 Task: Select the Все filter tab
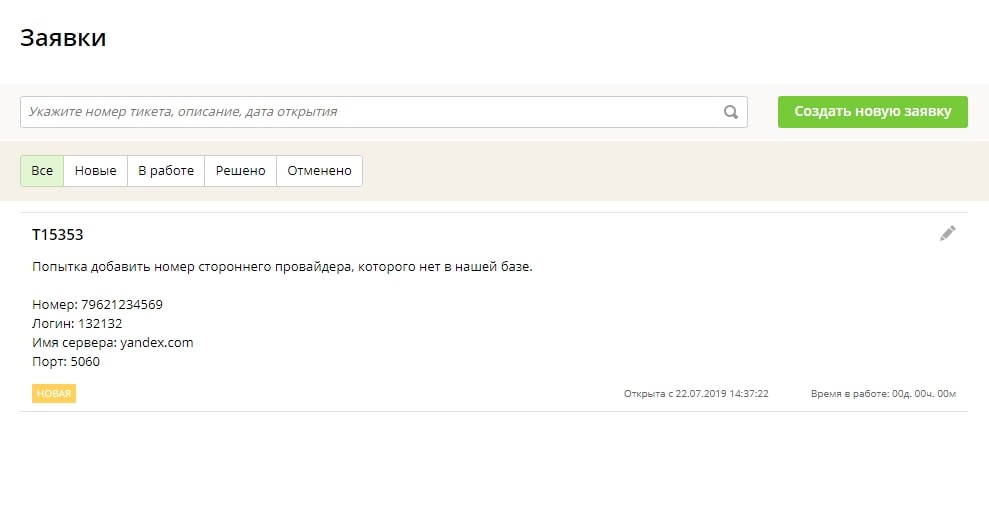(42, 171)
